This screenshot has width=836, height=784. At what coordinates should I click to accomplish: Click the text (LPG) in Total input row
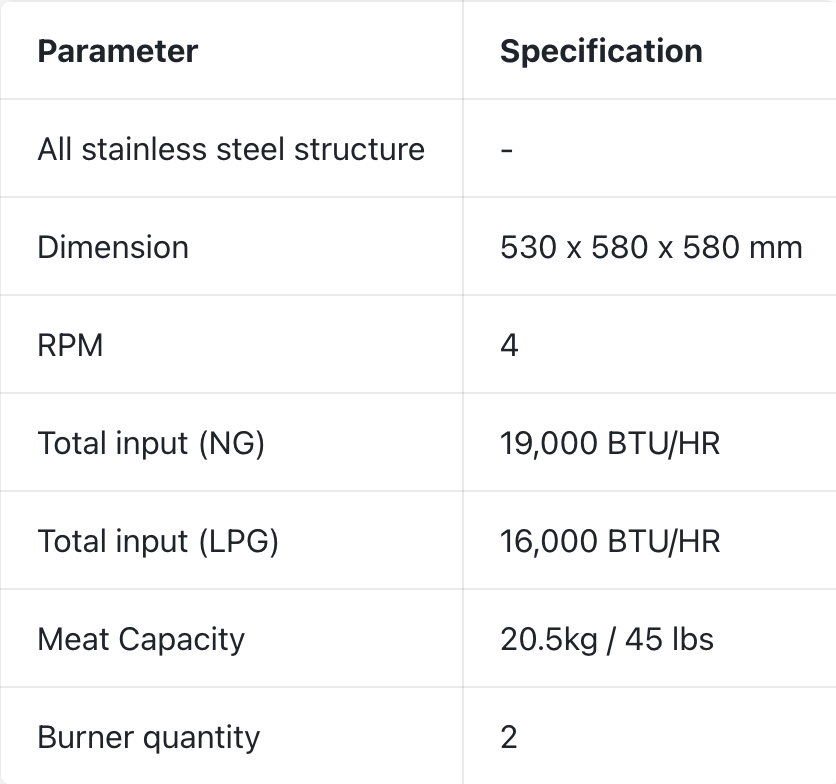tap(238, 541)
